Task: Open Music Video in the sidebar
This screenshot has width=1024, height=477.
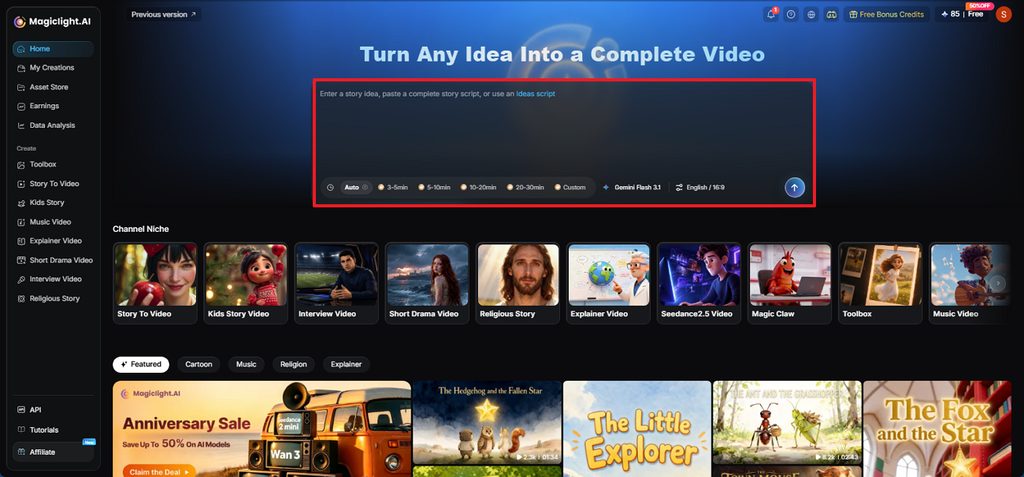Action: (53, 222)
